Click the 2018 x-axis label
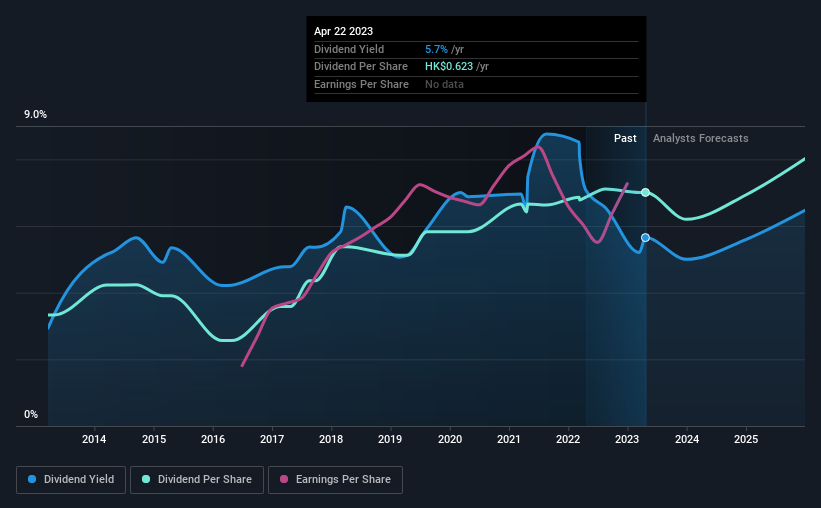Viewport: 821px width, 508px height. pos(331,439)
